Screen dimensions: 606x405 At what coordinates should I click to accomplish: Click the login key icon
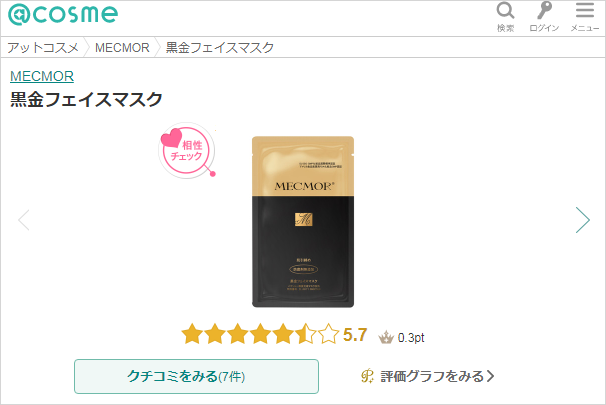544,10
